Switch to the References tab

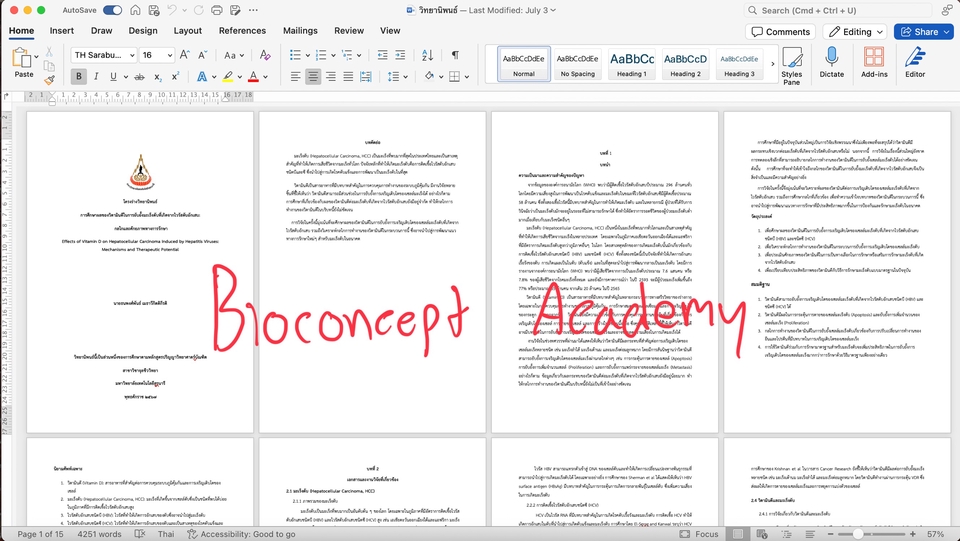(242, 31)
